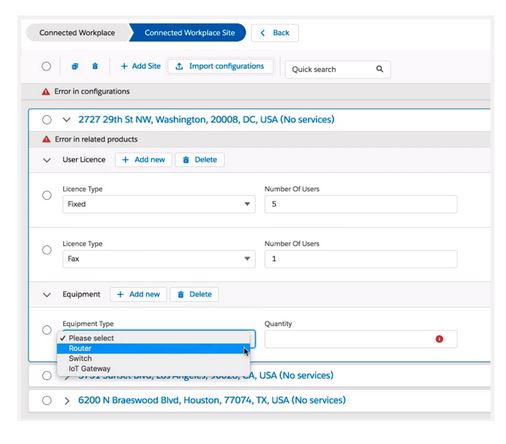Click the Equipment Quantity input field
The width and height of the screenshot is (506, 444).
pyautogui.click(x=361, y=339)
